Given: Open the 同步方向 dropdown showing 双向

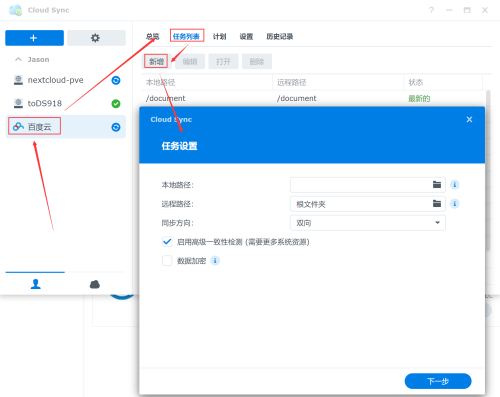Looking at the screenshot, I should (x=368, y=223).
